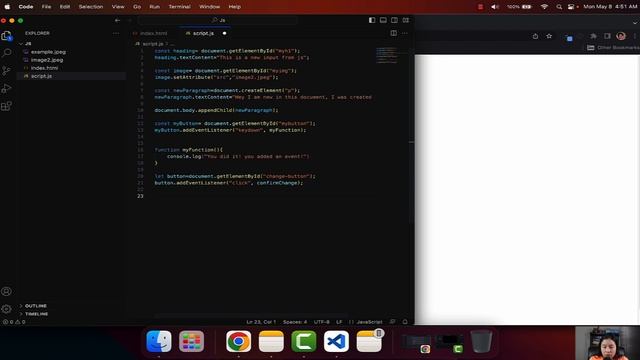Open the Apple menu
Image resolution: width=640 pixels, height=360 pixels.
(7, 7)
